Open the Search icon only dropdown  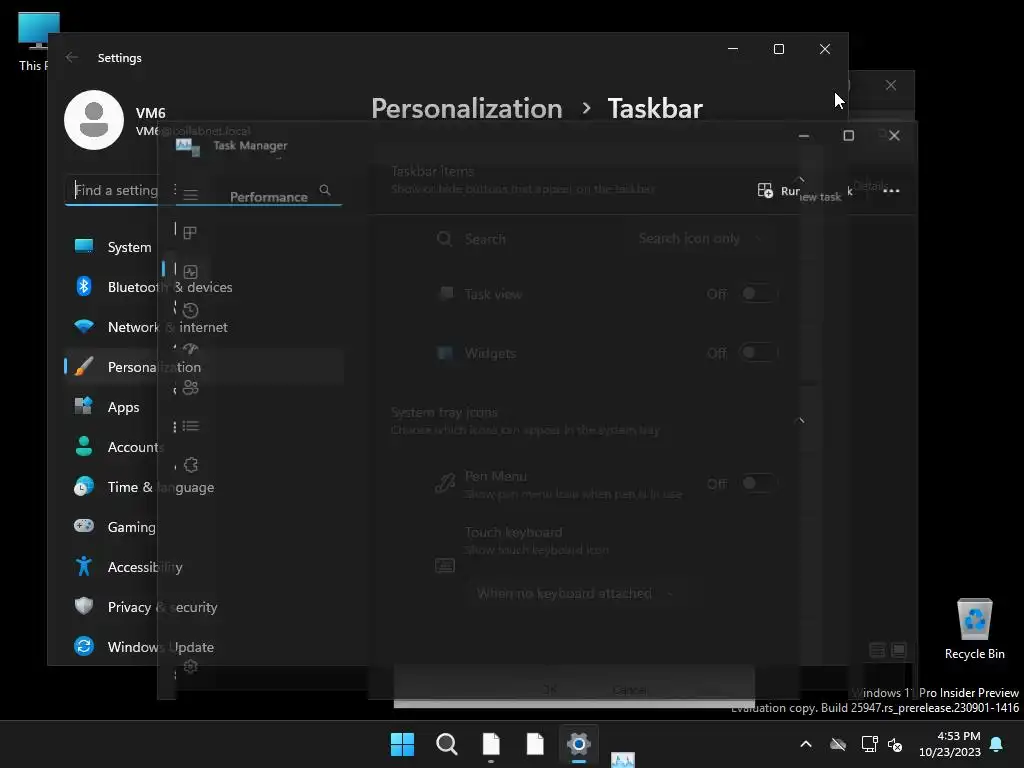pos(699,238)
